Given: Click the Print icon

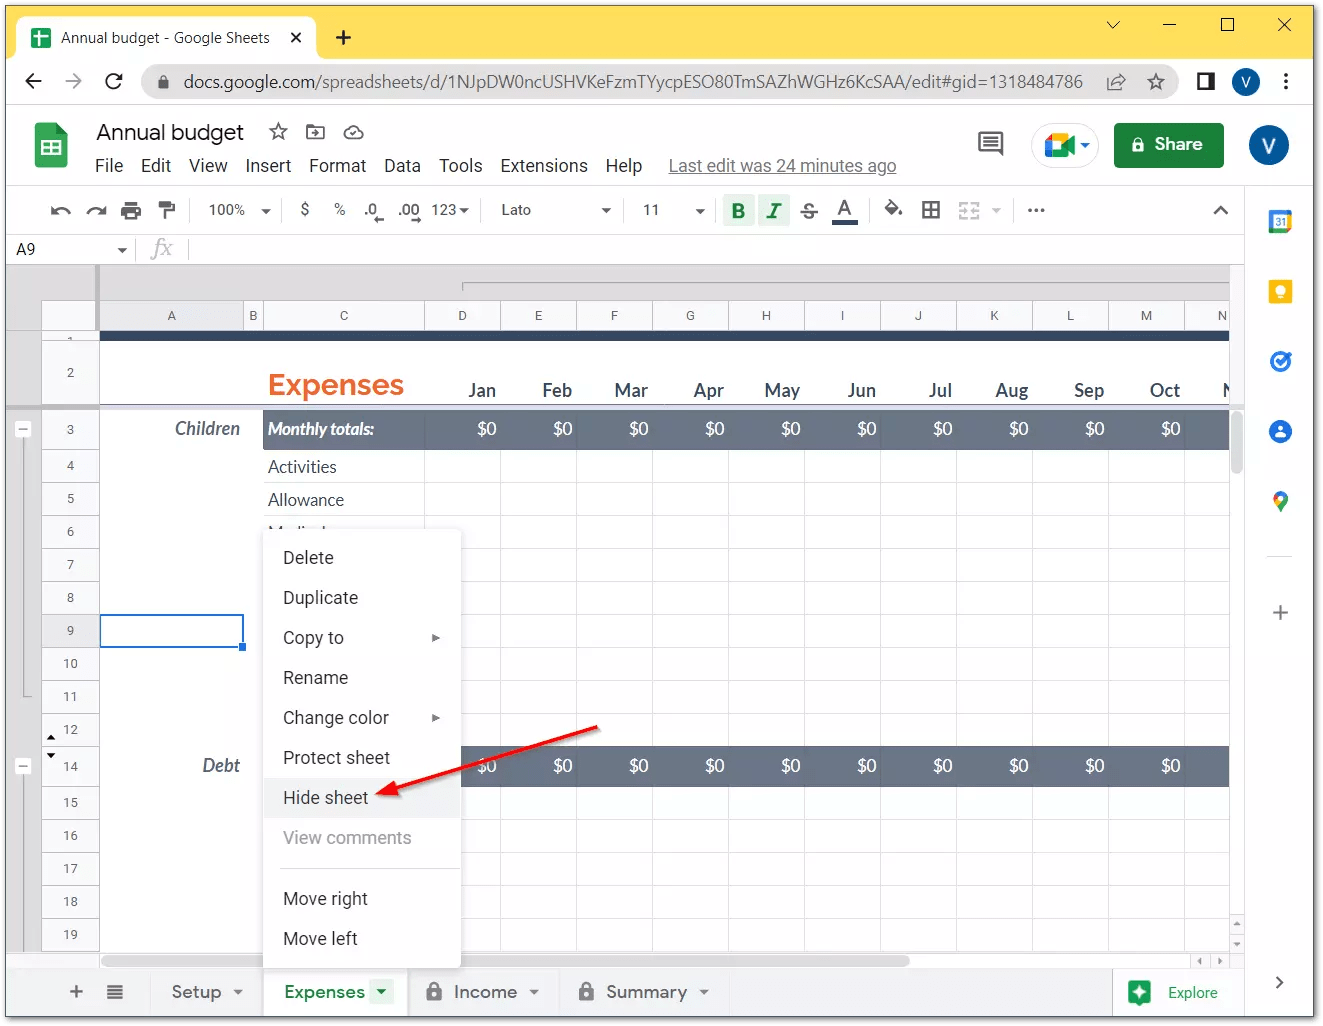Looking at the screenshot, I should [x=131, y=210].
